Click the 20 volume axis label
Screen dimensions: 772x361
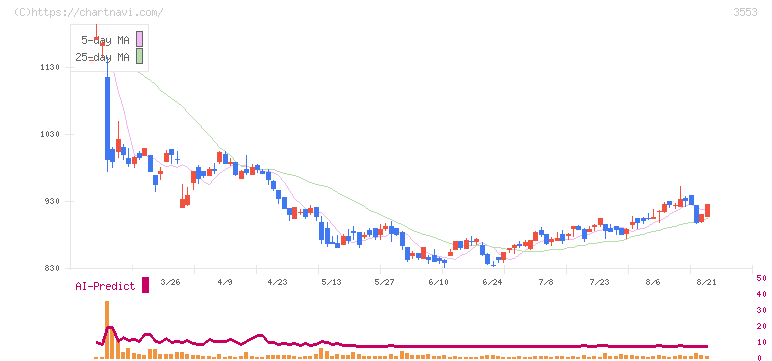coord(761,326)
